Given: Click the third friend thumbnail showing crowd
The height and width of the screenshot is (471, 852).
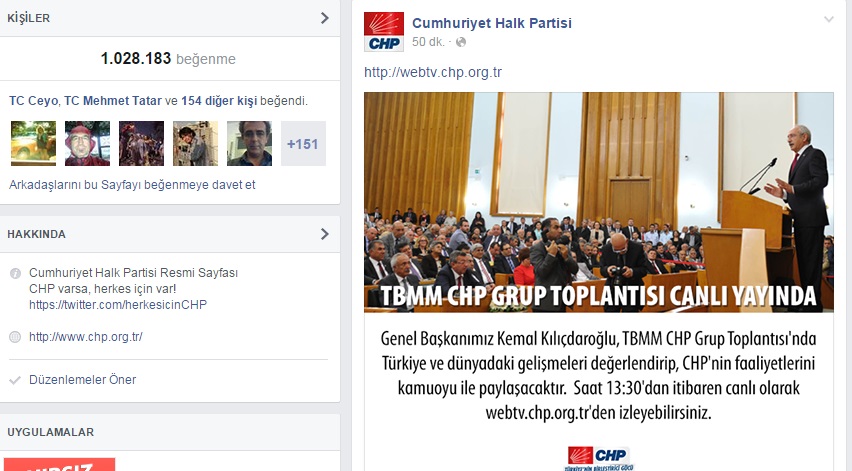Looking at the screenshot, I should 141,143.
